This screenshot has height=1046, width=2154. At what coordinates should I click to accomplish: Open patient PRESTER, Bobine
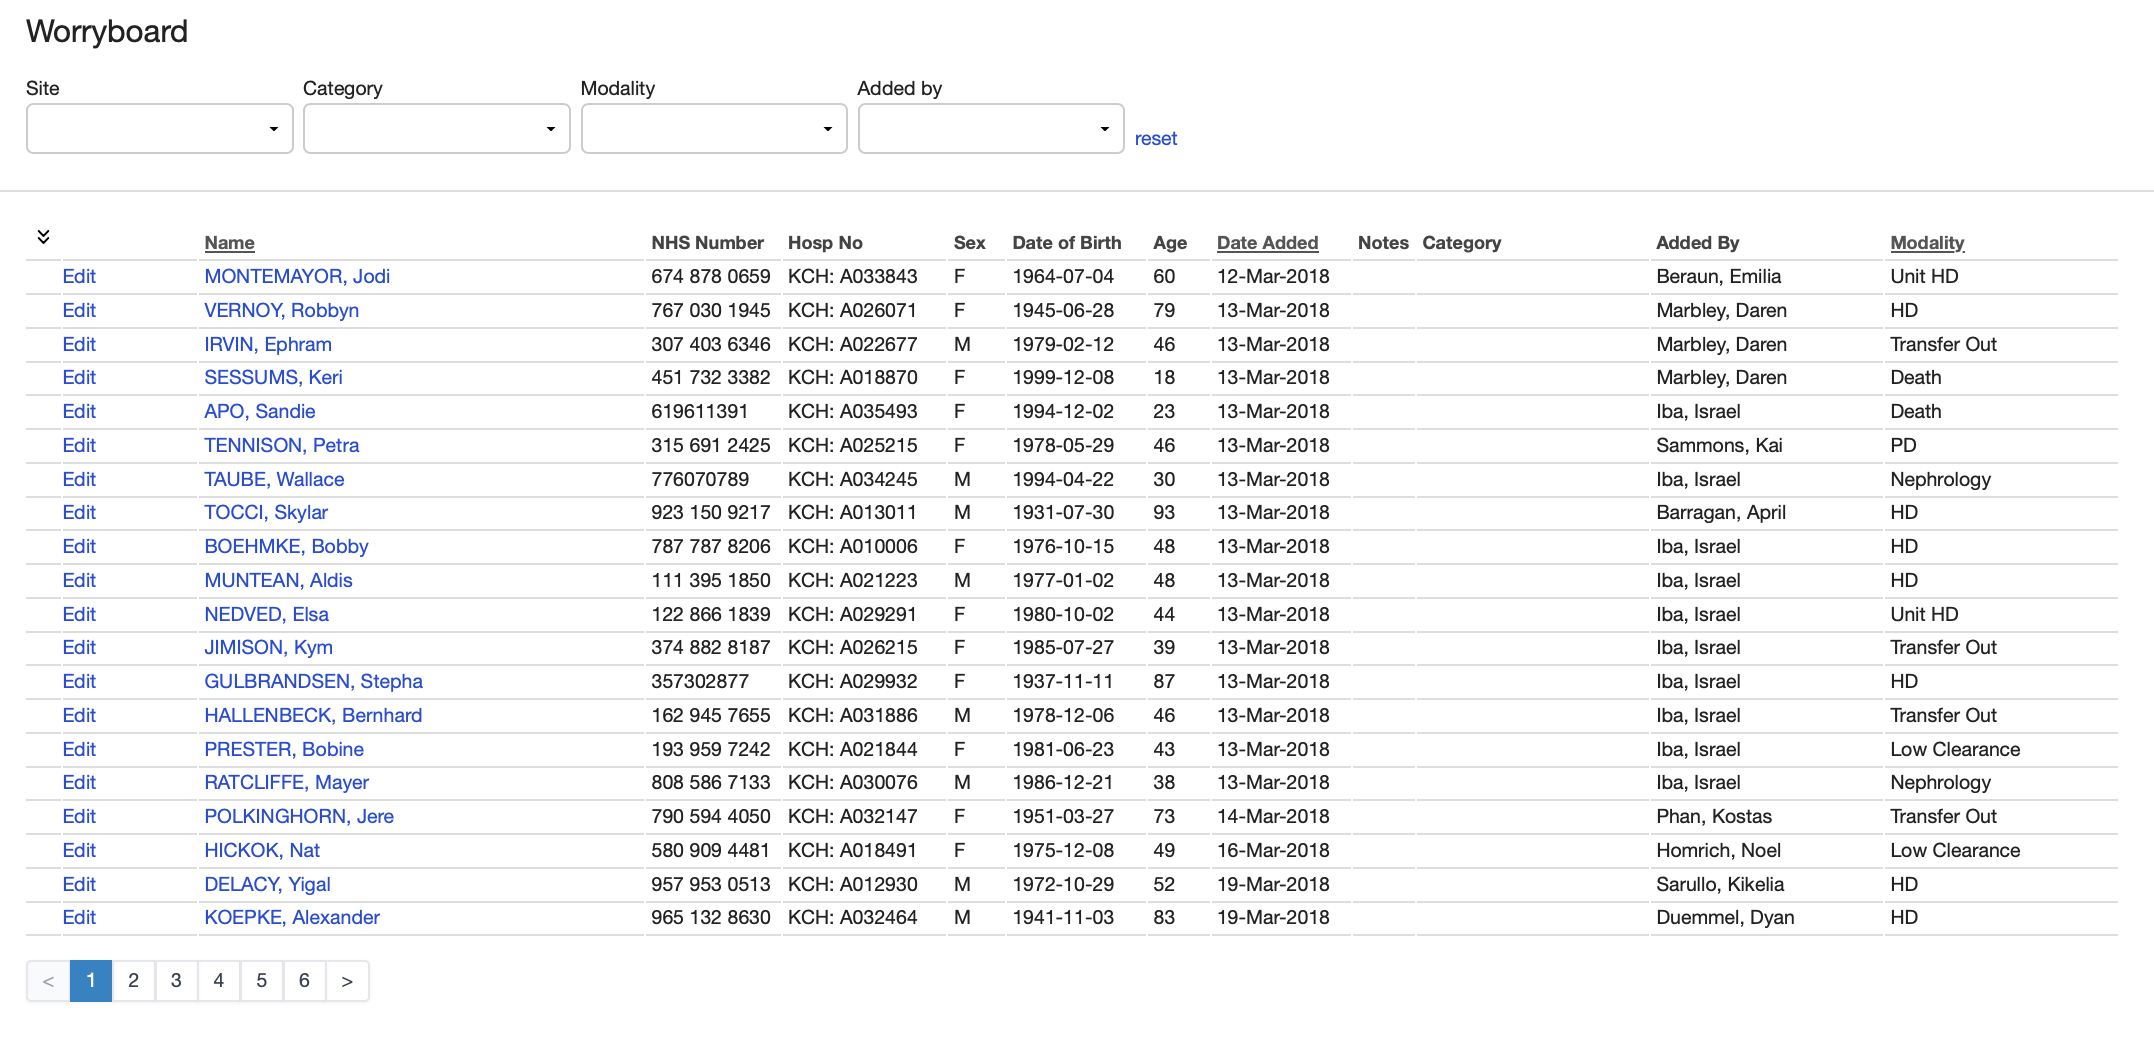284,750
